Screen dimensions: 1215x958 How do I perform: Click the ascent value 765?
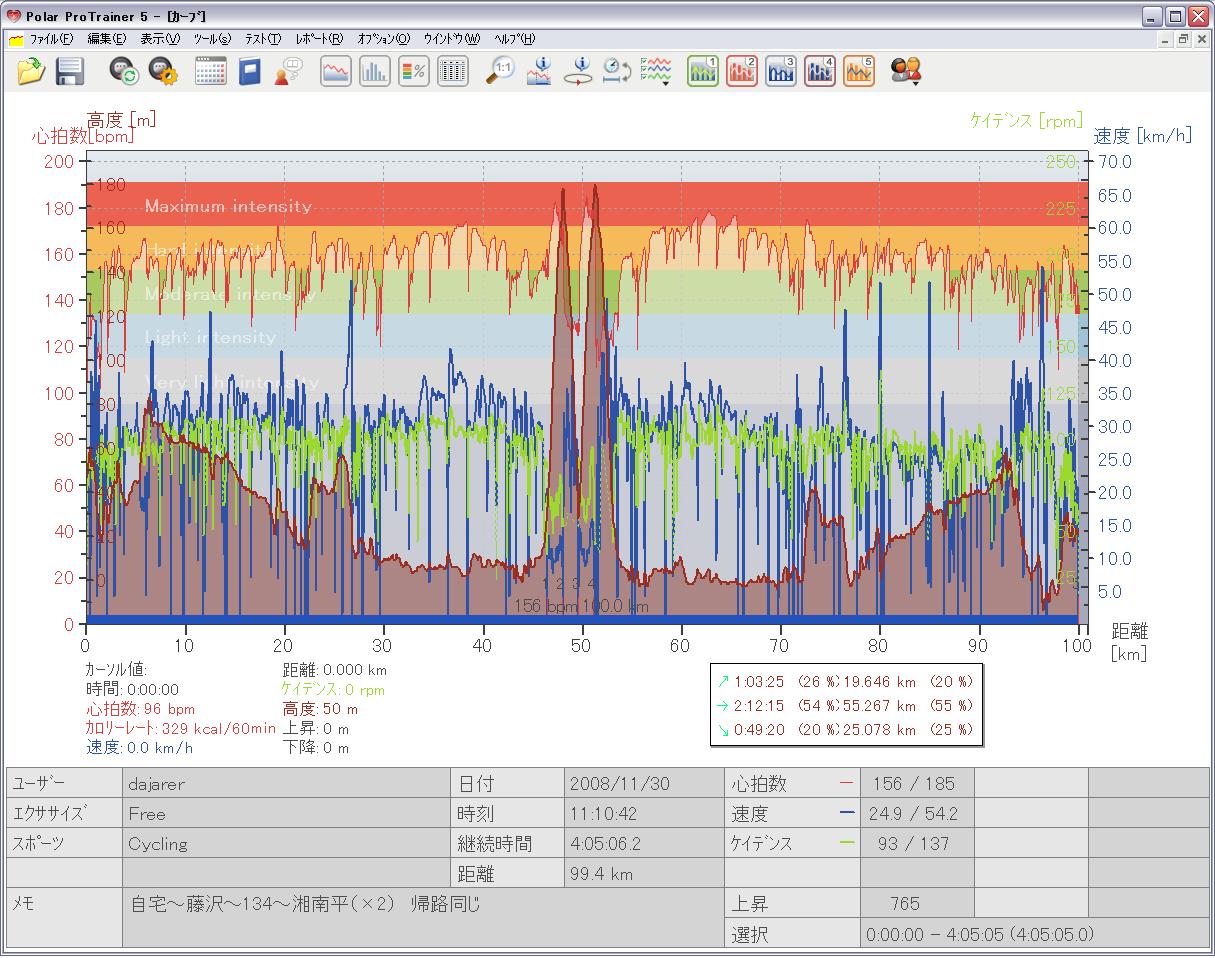click(916, 903)
